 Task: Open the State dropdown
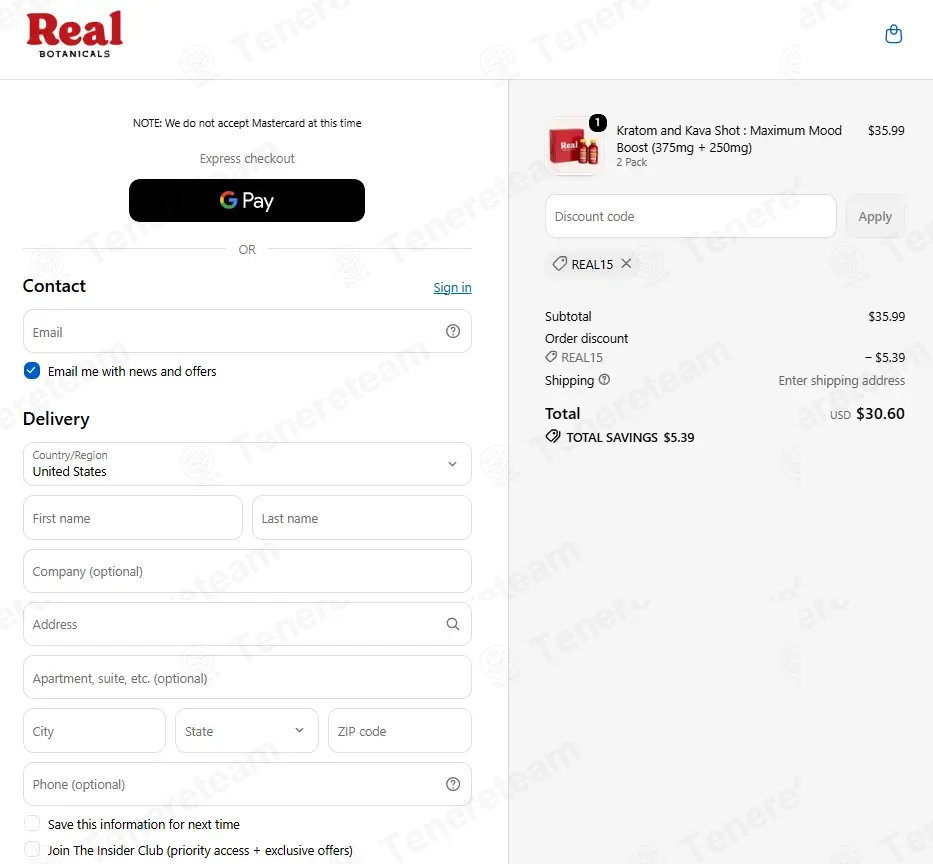tap(246, 731)
